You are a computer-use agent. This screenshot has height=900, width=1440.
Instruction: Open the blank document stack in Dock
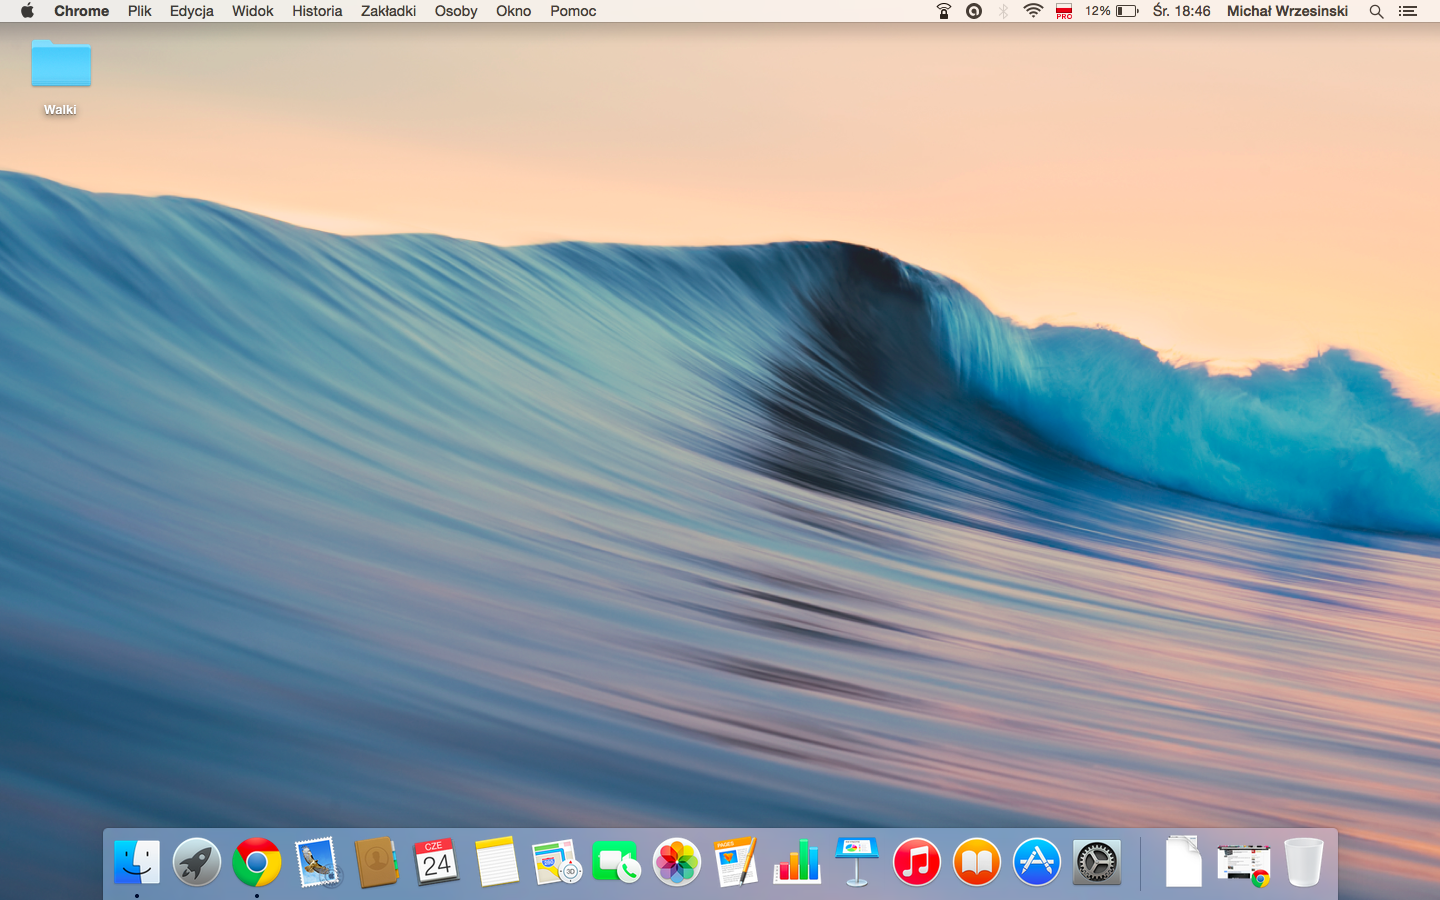tap(1183, 862)
